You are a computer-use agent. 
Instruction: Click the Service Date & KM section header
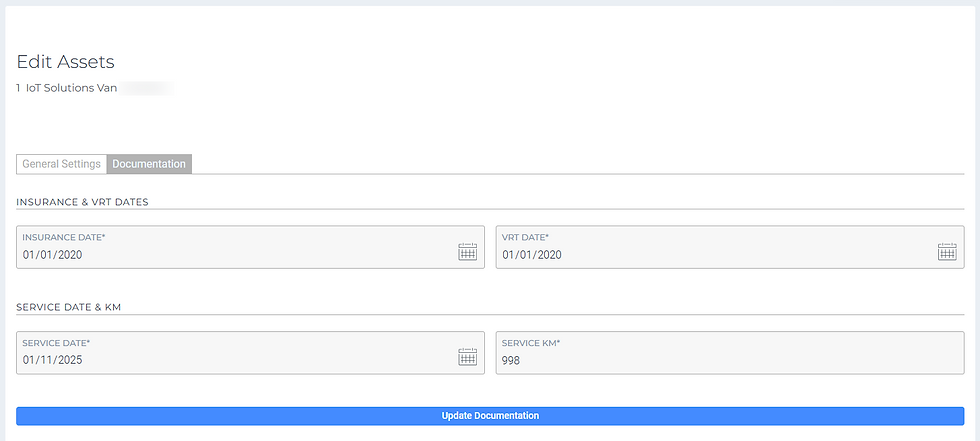(x=68, y=307)
